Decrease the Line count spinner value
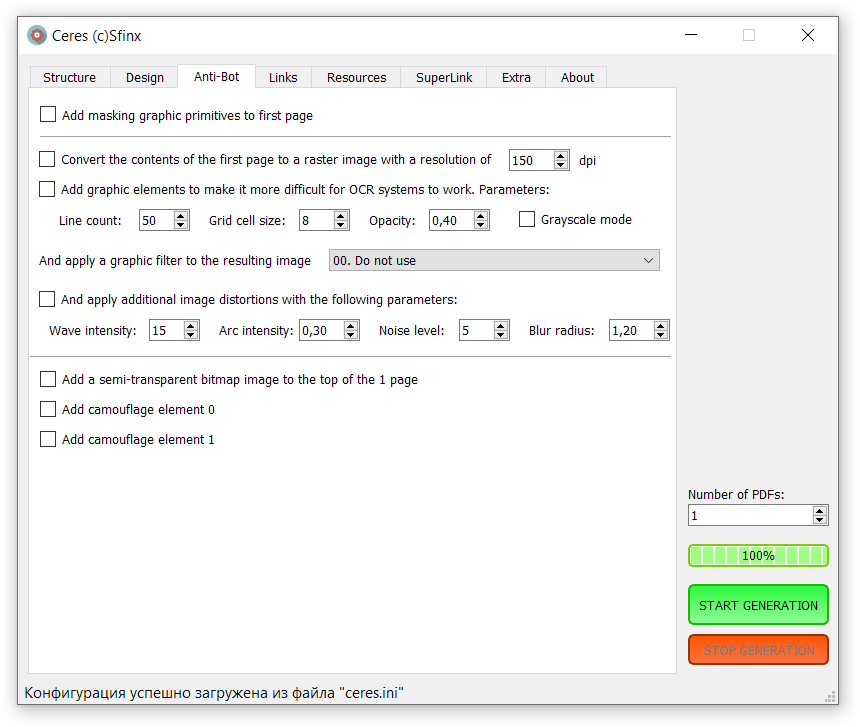This screenshot has width=860, height=727. [x=180, y=225]
